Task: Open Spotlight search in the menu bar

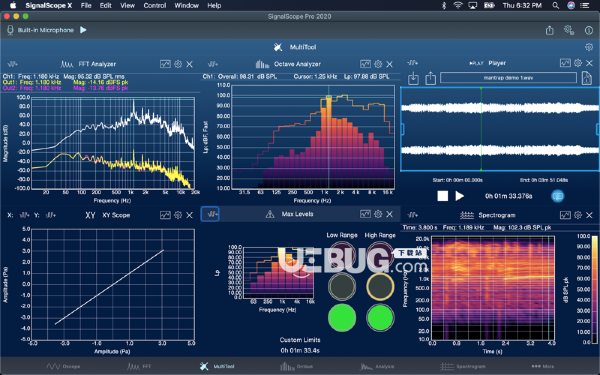Action: [x=556, y=5]
